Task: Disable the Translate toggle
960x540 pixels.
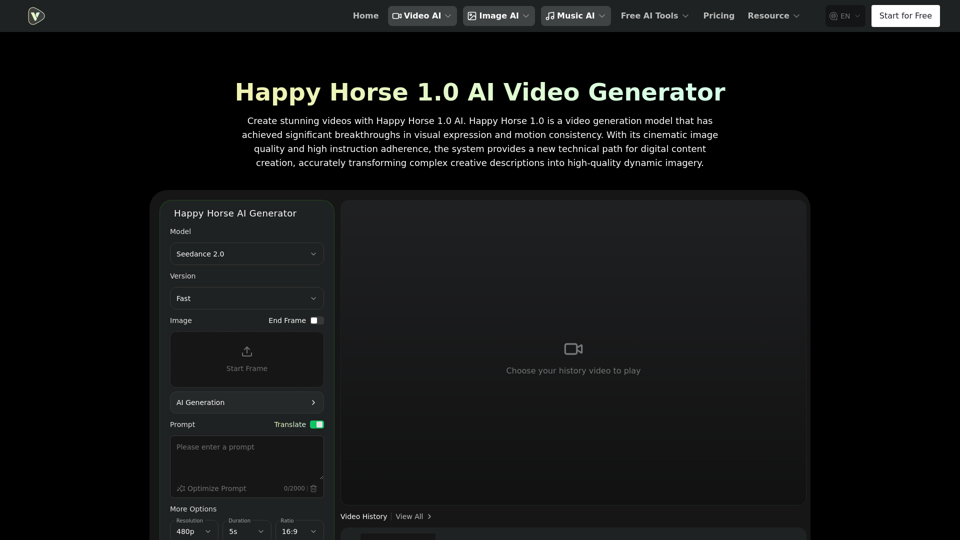Action: (x=316, y=425)
